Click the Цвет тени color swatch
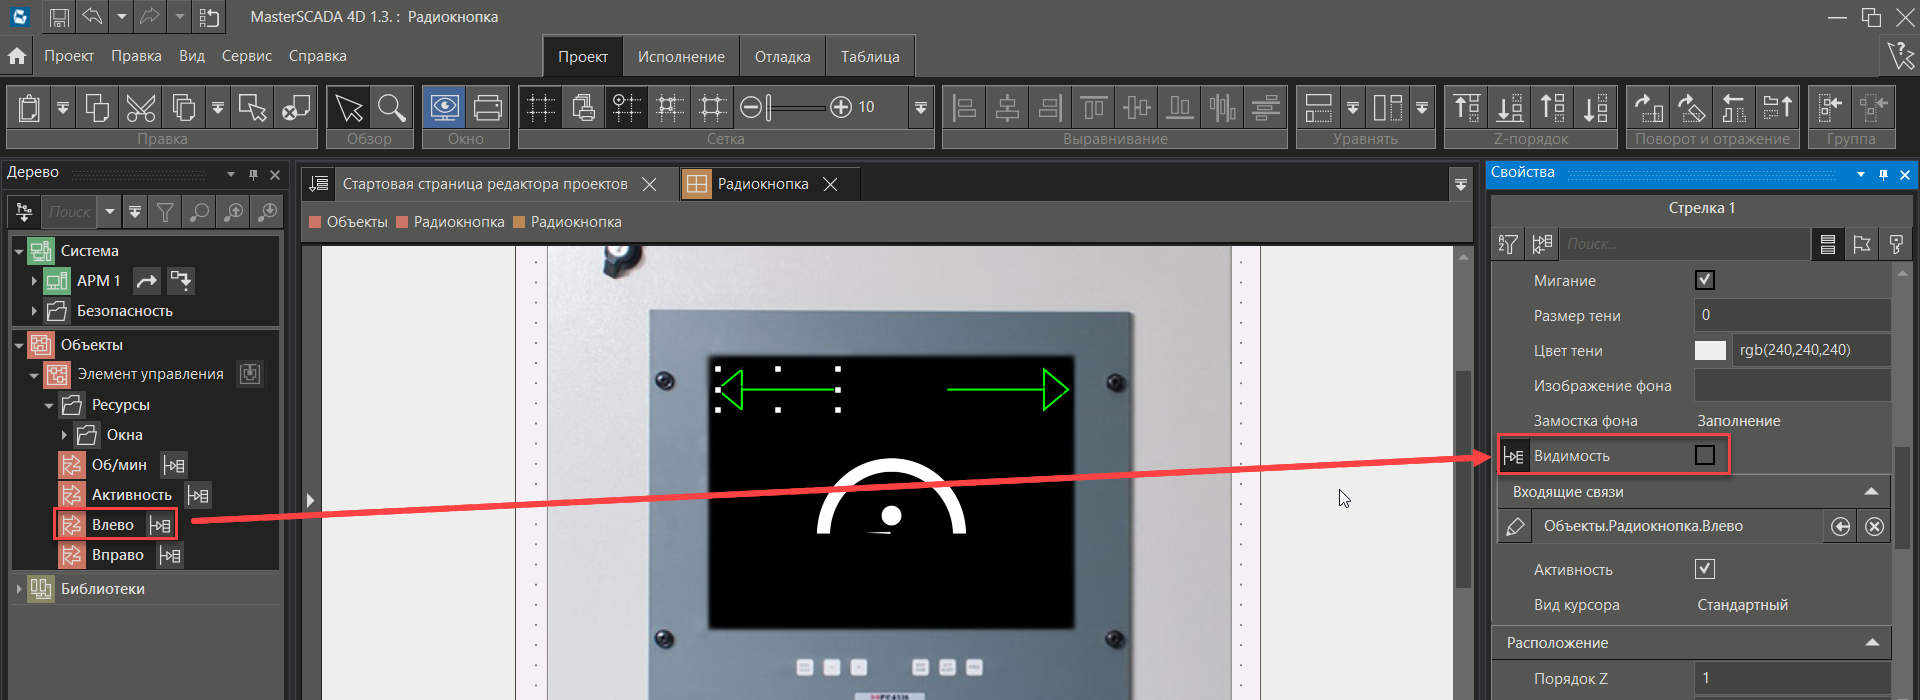The image size is (1920, 700). coord(1710,350)
